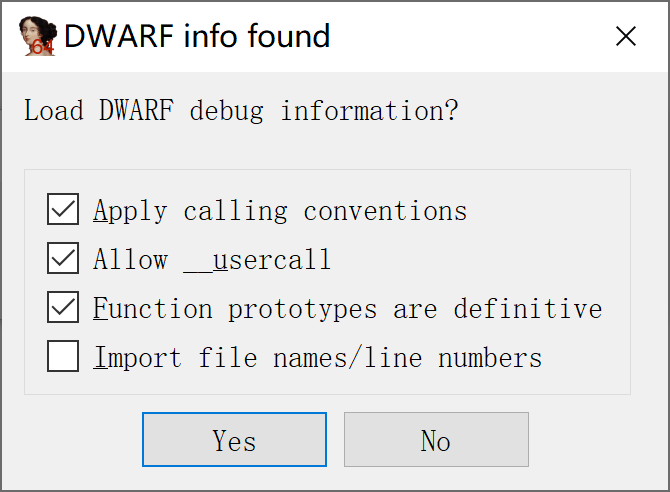Close the DWARF info found dialog
This screenshot has width=670, height=492.
[626, 37]
